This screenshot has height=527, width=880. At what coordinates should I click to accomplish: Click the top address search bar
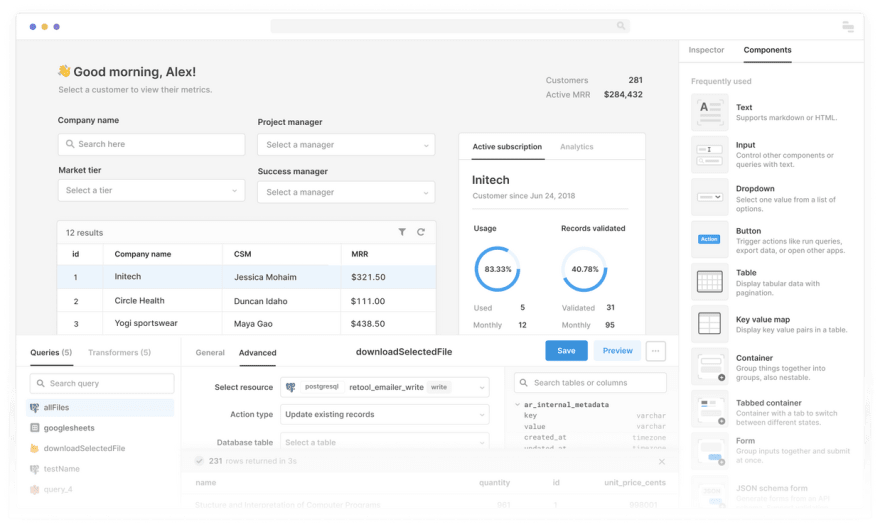point(450,26)
